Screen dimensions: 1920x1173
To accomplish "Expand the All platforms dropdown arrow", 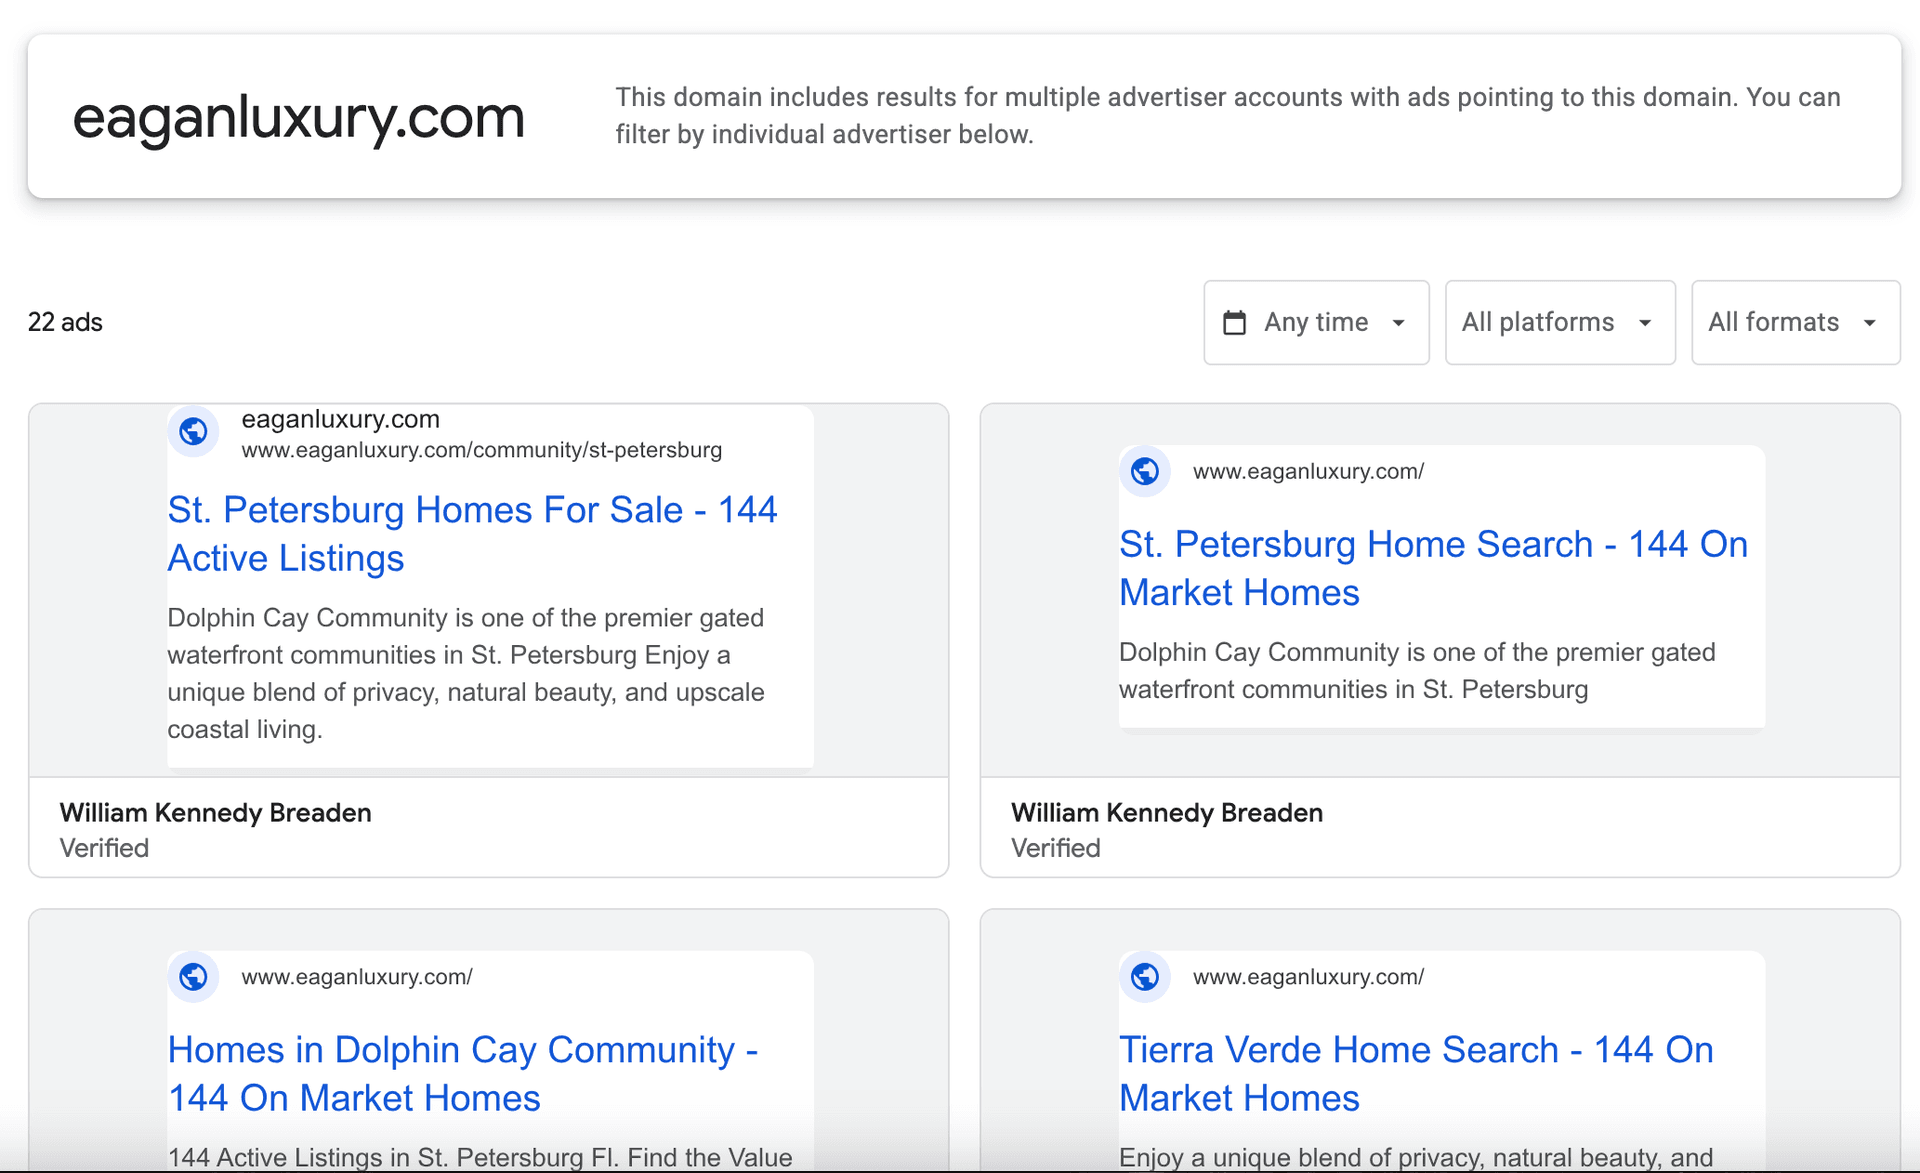I will [1646, 322].
